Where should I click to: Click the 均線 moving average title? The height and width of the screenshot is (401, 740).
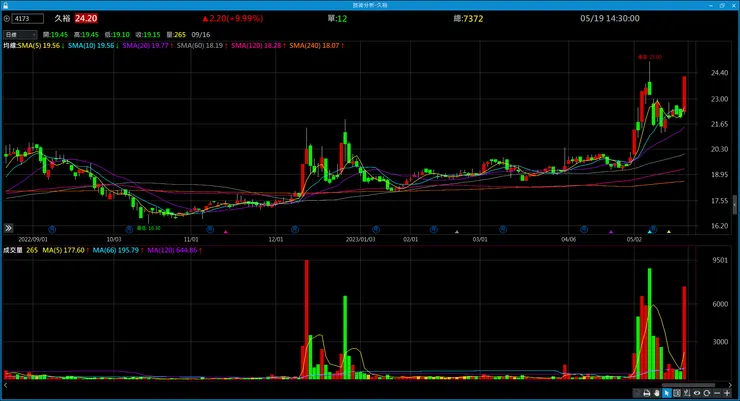(x=10, y=46)
